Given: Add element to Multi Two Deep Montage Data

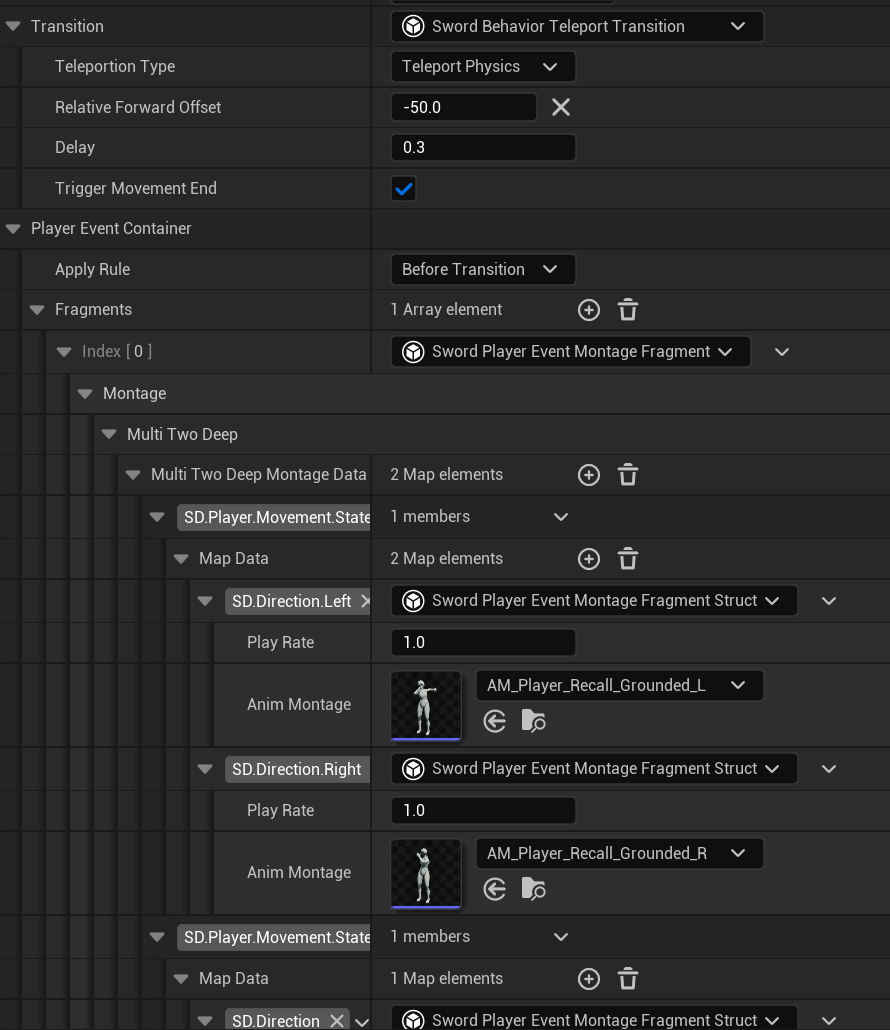Looking at the screenshot, I should point(589,475).
